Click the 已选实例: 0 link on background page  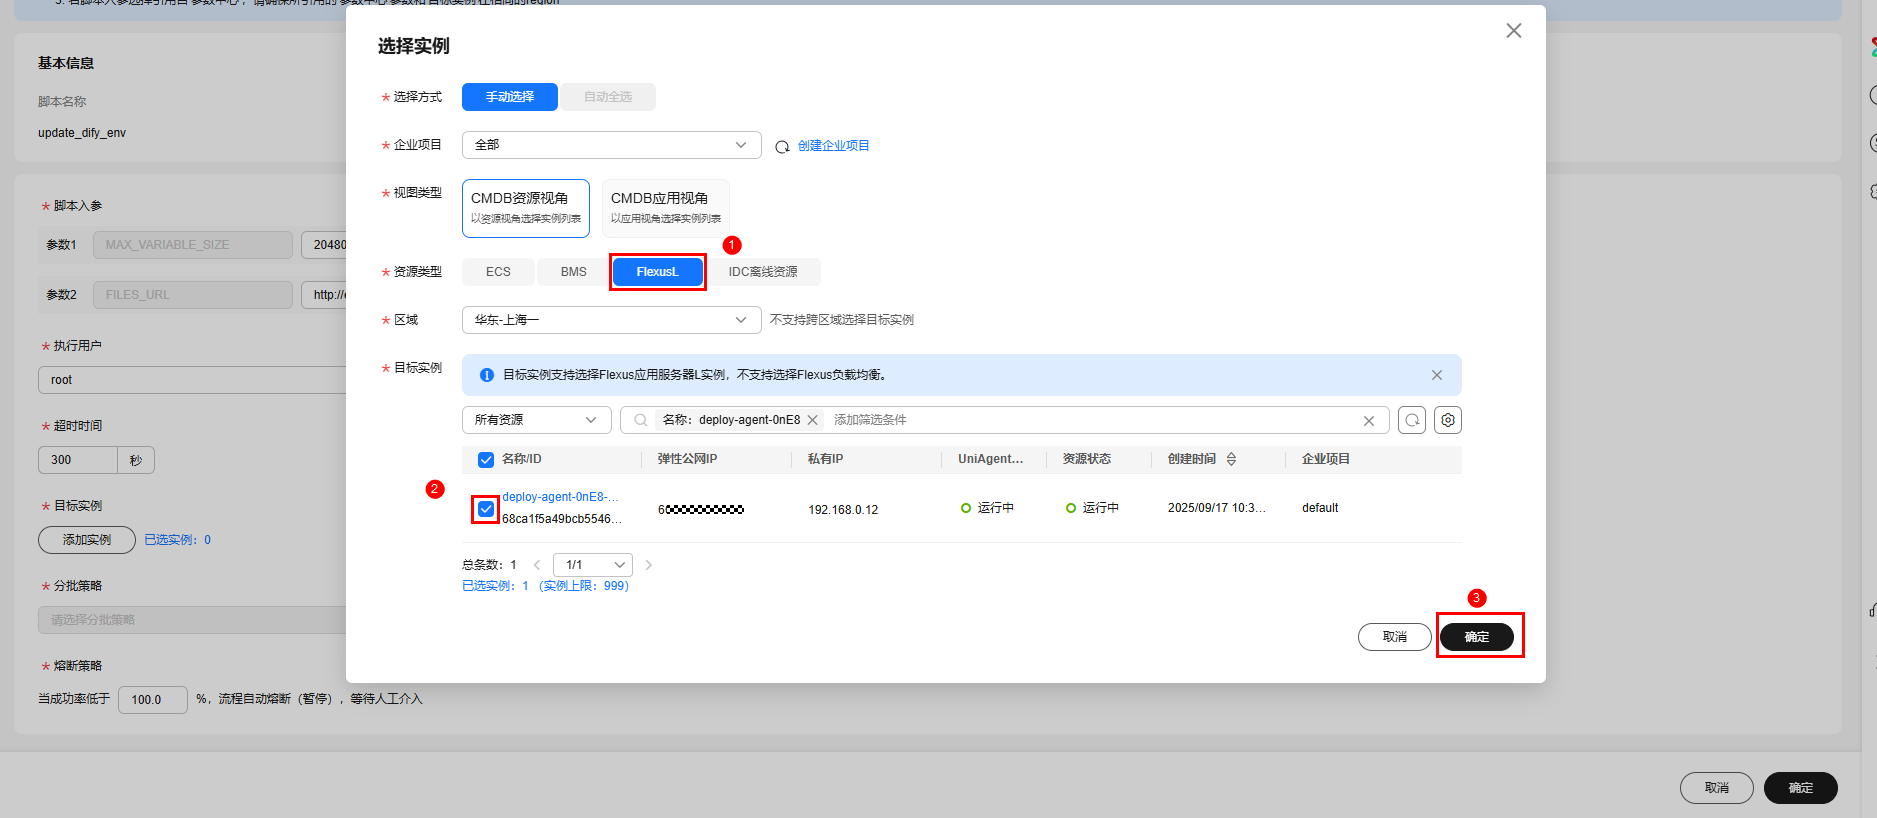point(178,540)
